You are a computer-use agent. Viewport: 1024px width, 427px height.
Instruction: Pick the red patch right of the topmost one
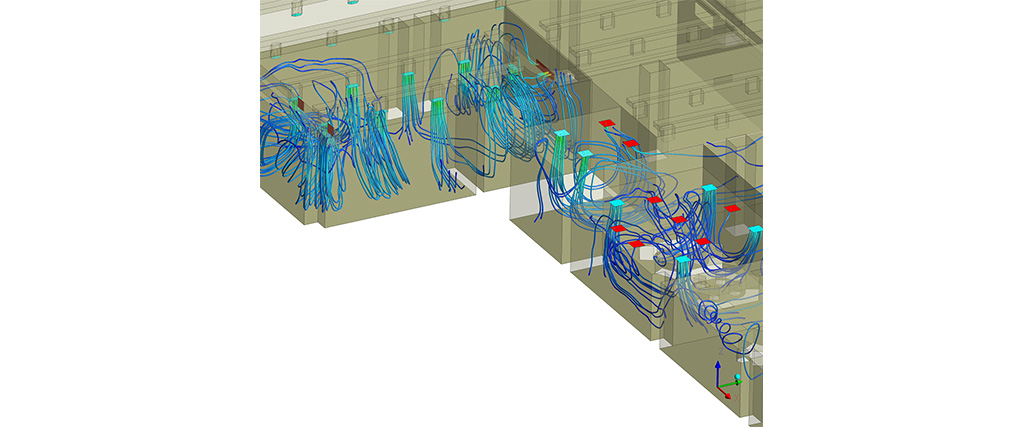pos(631,144)
